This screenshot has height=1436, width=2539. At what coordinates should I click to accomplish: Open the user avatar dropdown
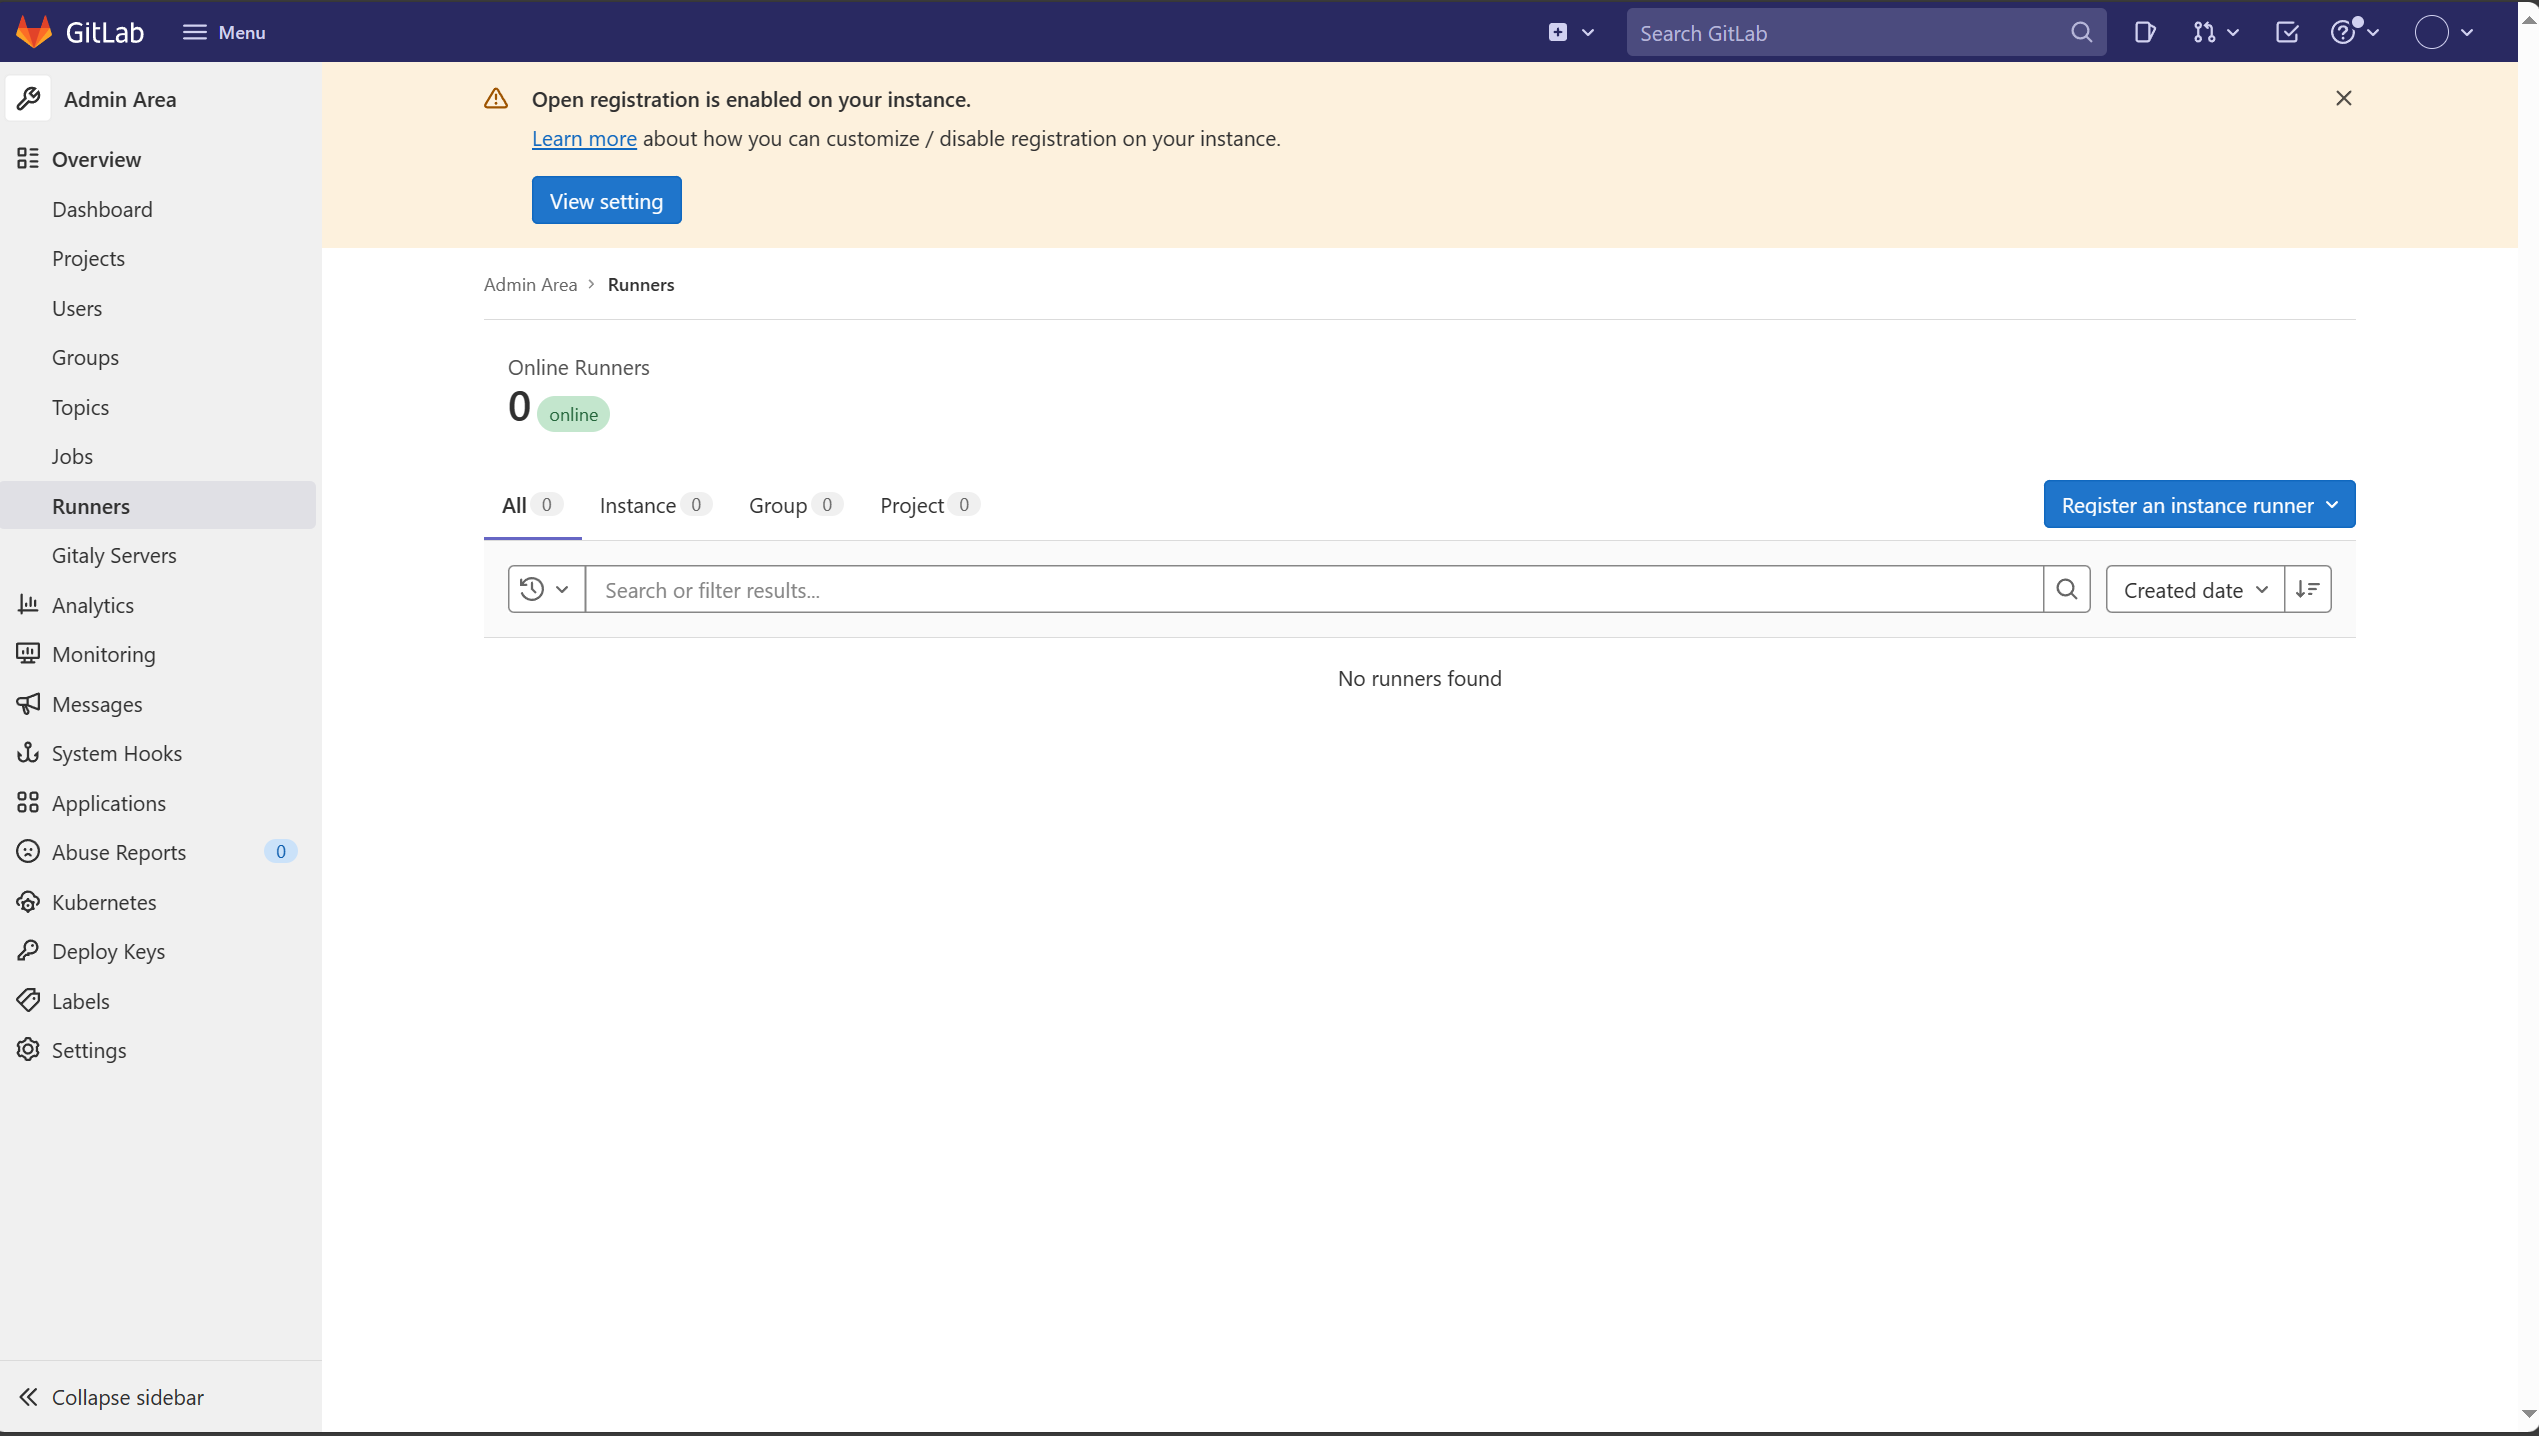tap(2444, 32)
